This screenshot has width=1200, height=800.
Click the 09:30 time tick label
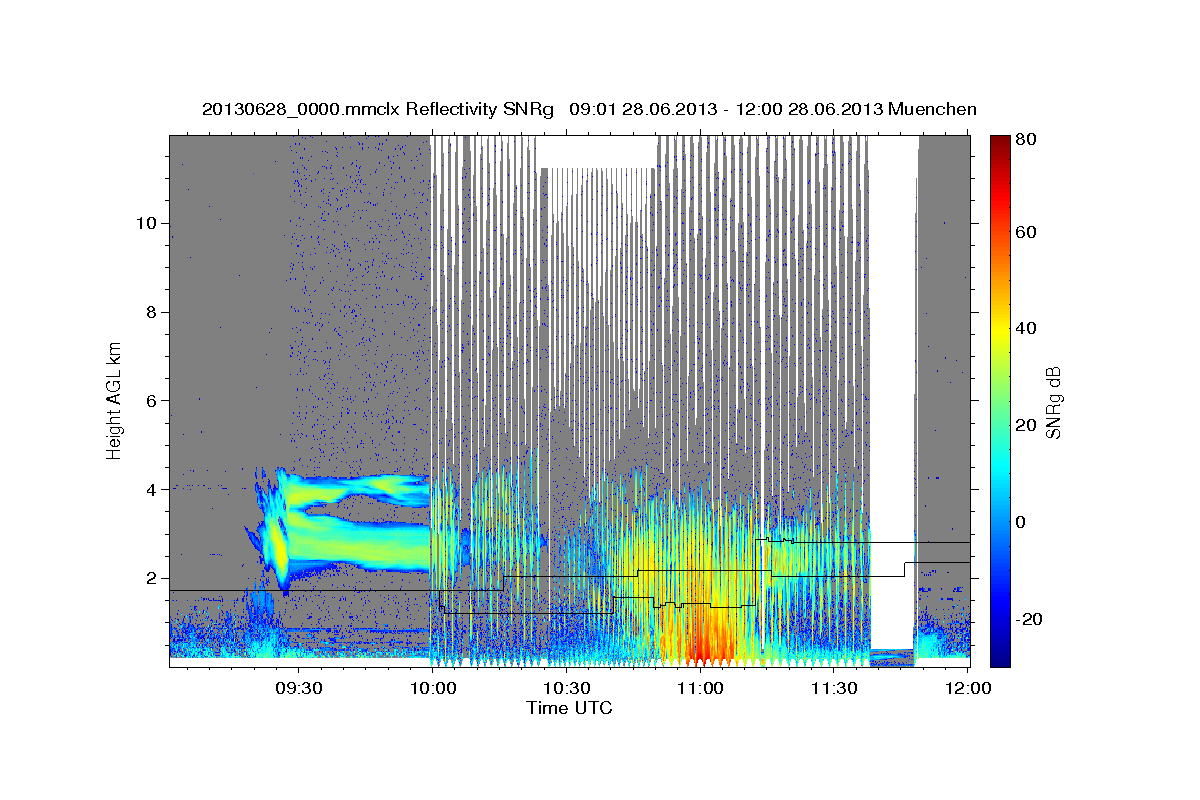298,689
